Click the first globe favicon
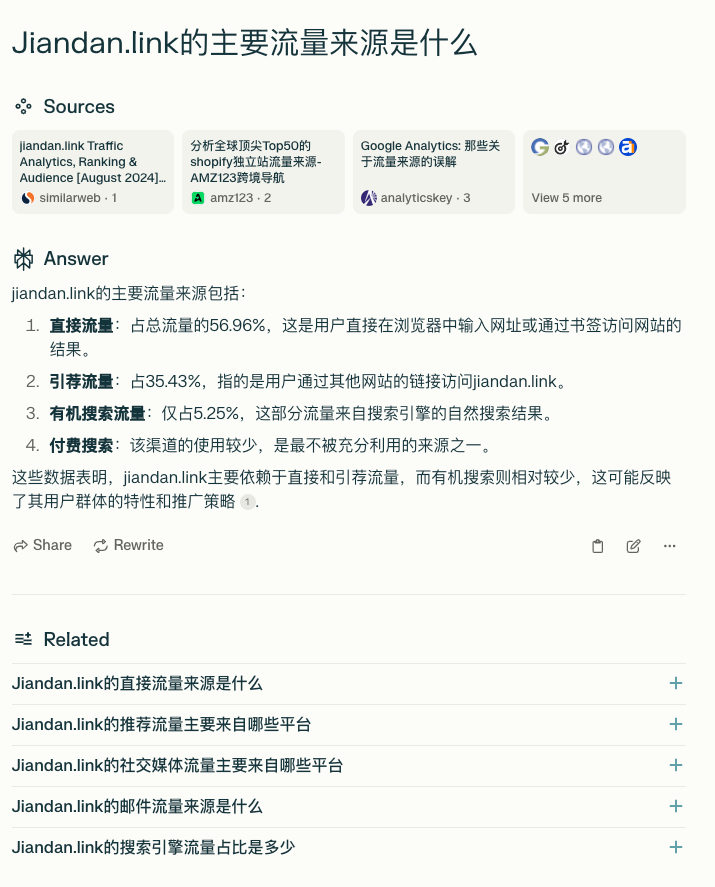 (x=584, y=147)
